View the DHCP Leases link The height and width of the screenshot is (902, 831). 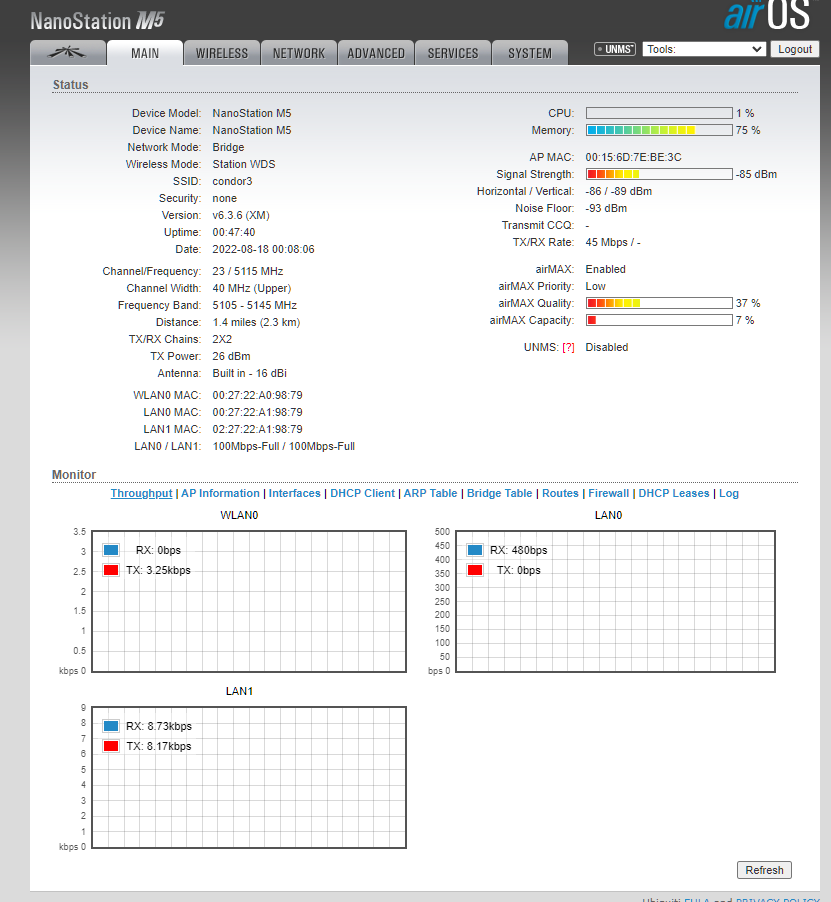click(674, 493)
